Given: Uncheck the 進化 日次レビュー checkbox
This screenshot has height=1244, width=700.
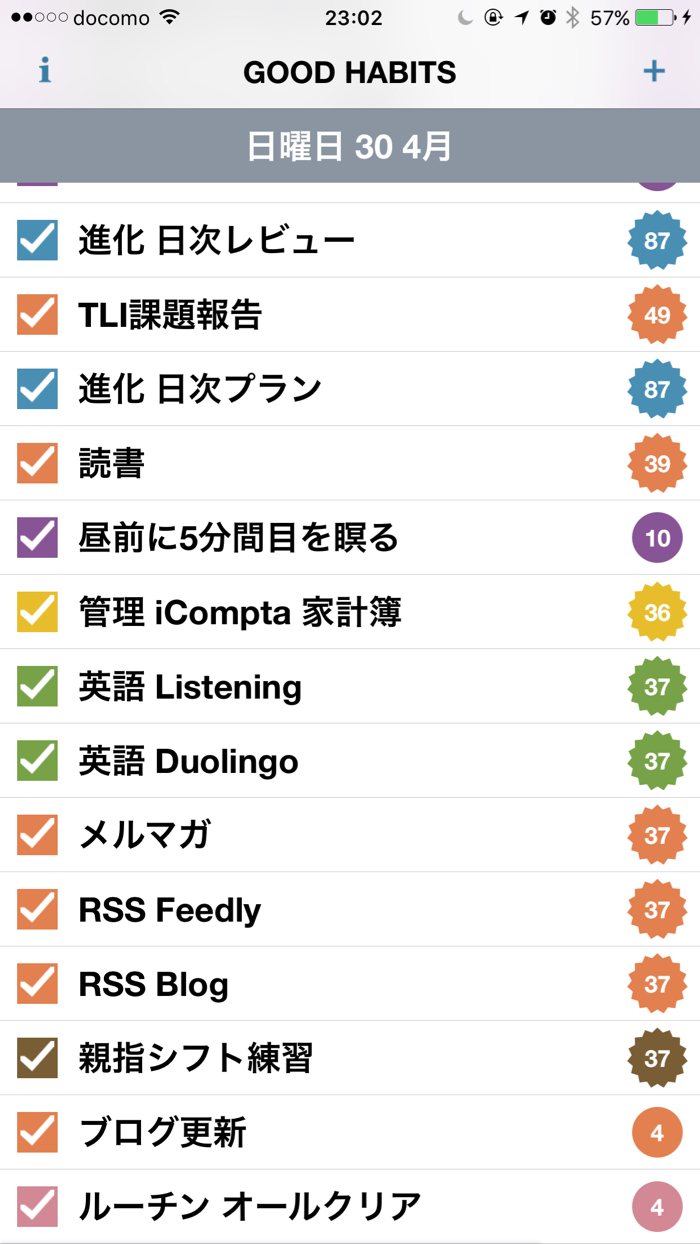Looking at the screenshot, I should [38, 240].
